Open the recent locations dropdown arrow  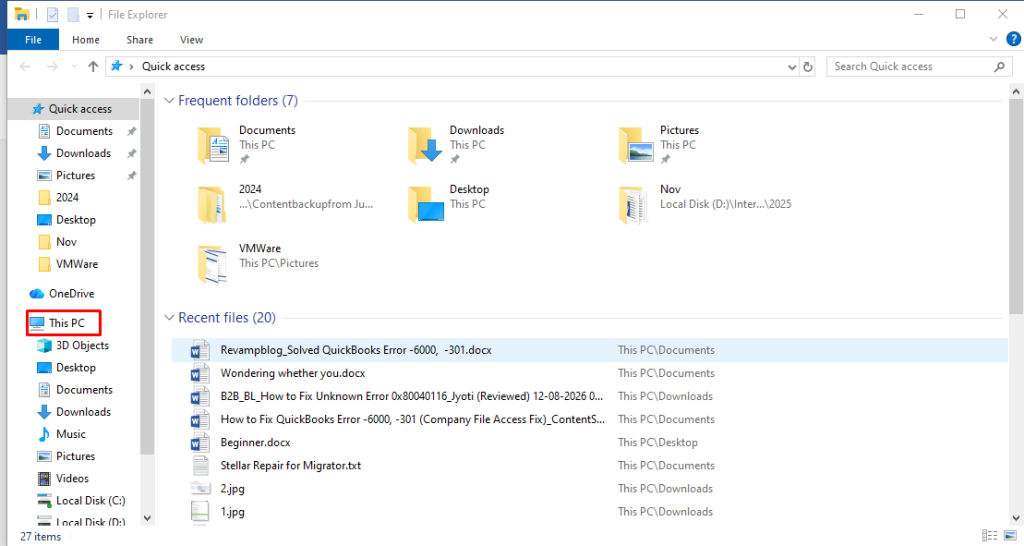pyautogui.click(x=74, y=67)
